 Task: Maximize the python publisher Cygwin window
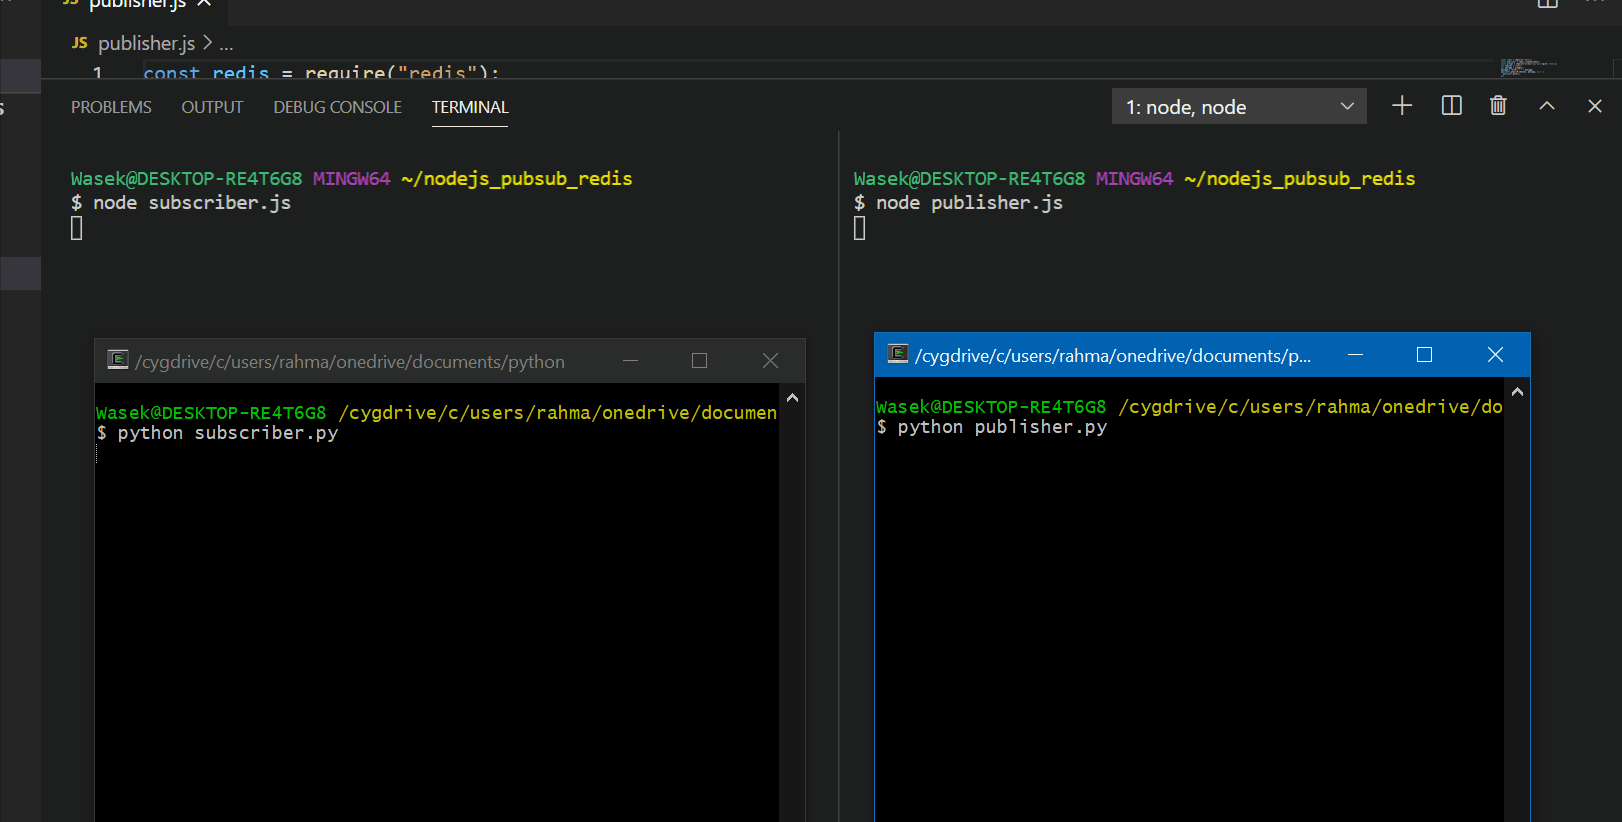pyautogui.click(x=1424, y=355)
